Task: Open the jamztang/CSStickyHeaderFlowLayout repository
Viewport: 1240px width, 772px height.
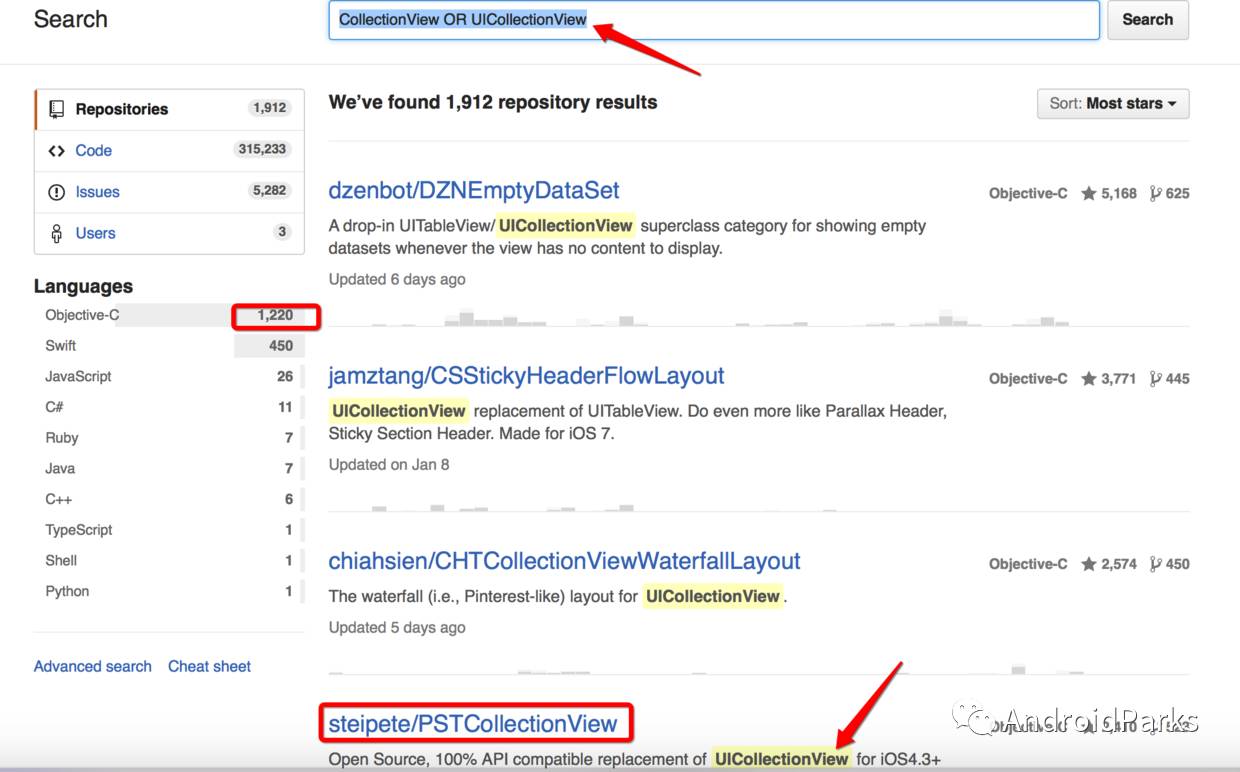Action: [527, 376]
